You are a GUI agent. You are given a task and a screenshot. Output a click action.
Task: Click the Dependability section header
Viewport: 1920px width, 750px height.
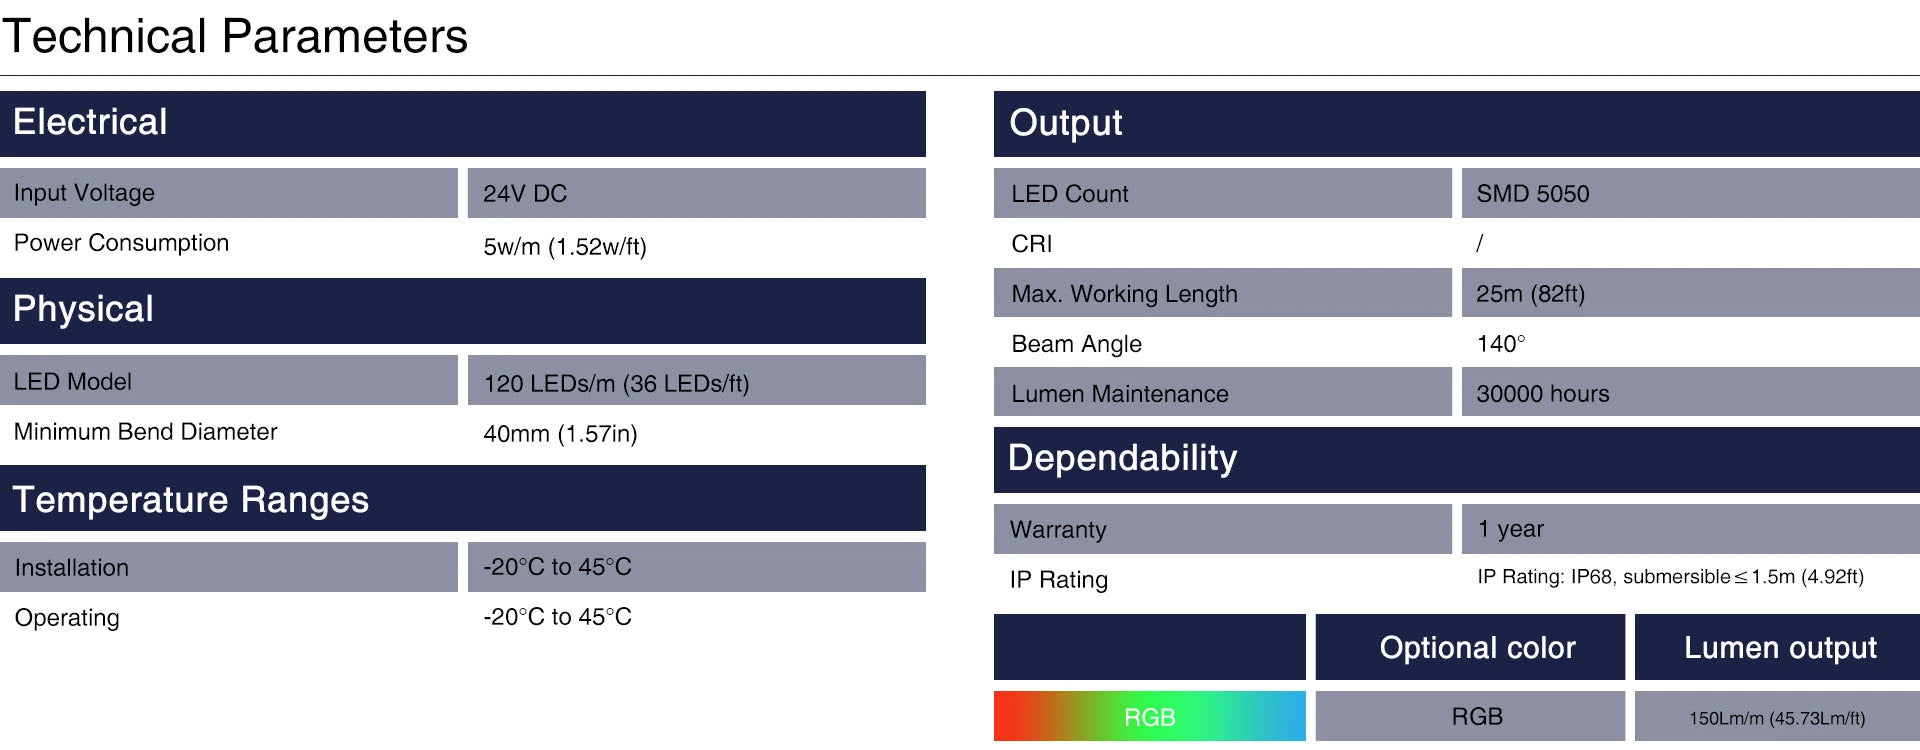tap(1122, 459)
